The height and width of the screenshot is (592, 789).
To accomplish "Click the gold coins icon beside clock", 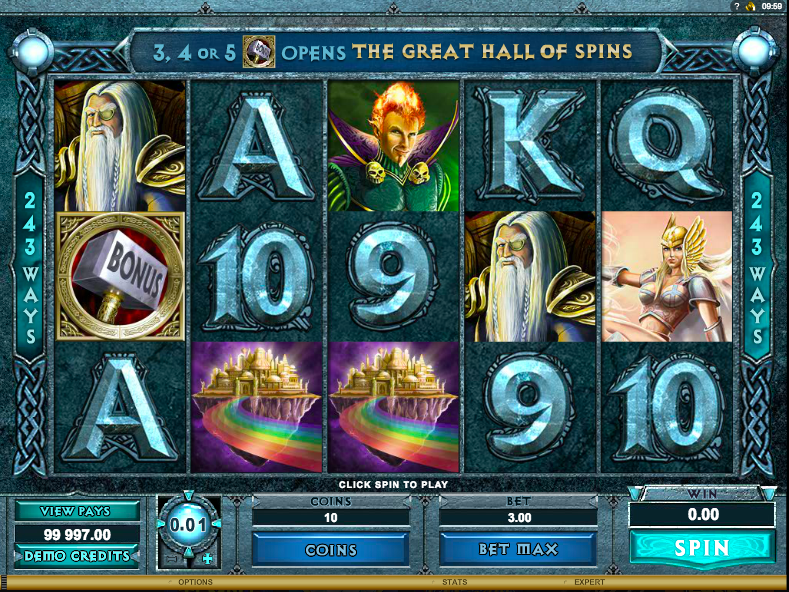I will coord(750,6).
